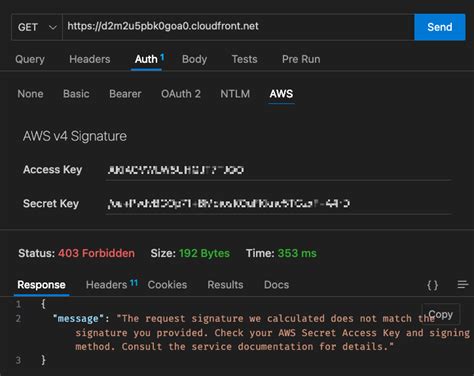Open the Docs tab
The height and width of the screenshot is (376, 474).
pyautogui.click(x=276, y=285)
